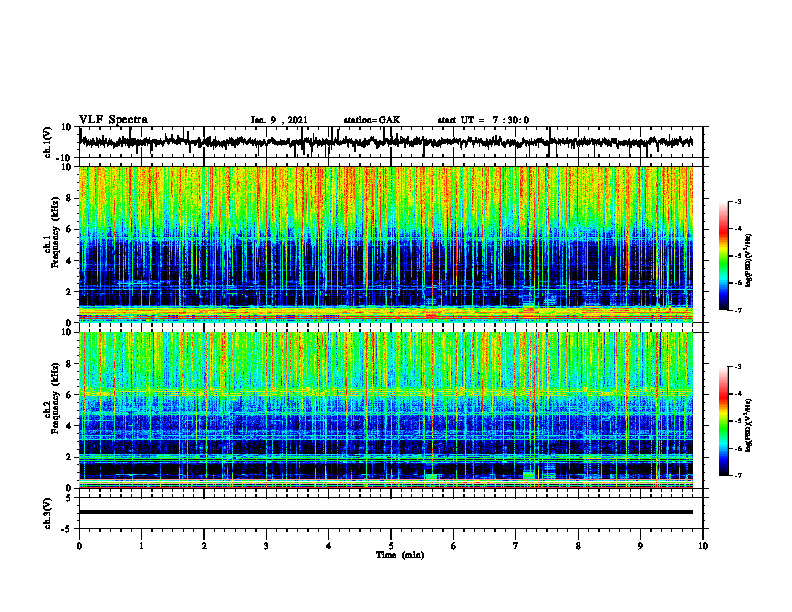Click the "-7" tick on ch.1 colorbar

coord(738,310)
